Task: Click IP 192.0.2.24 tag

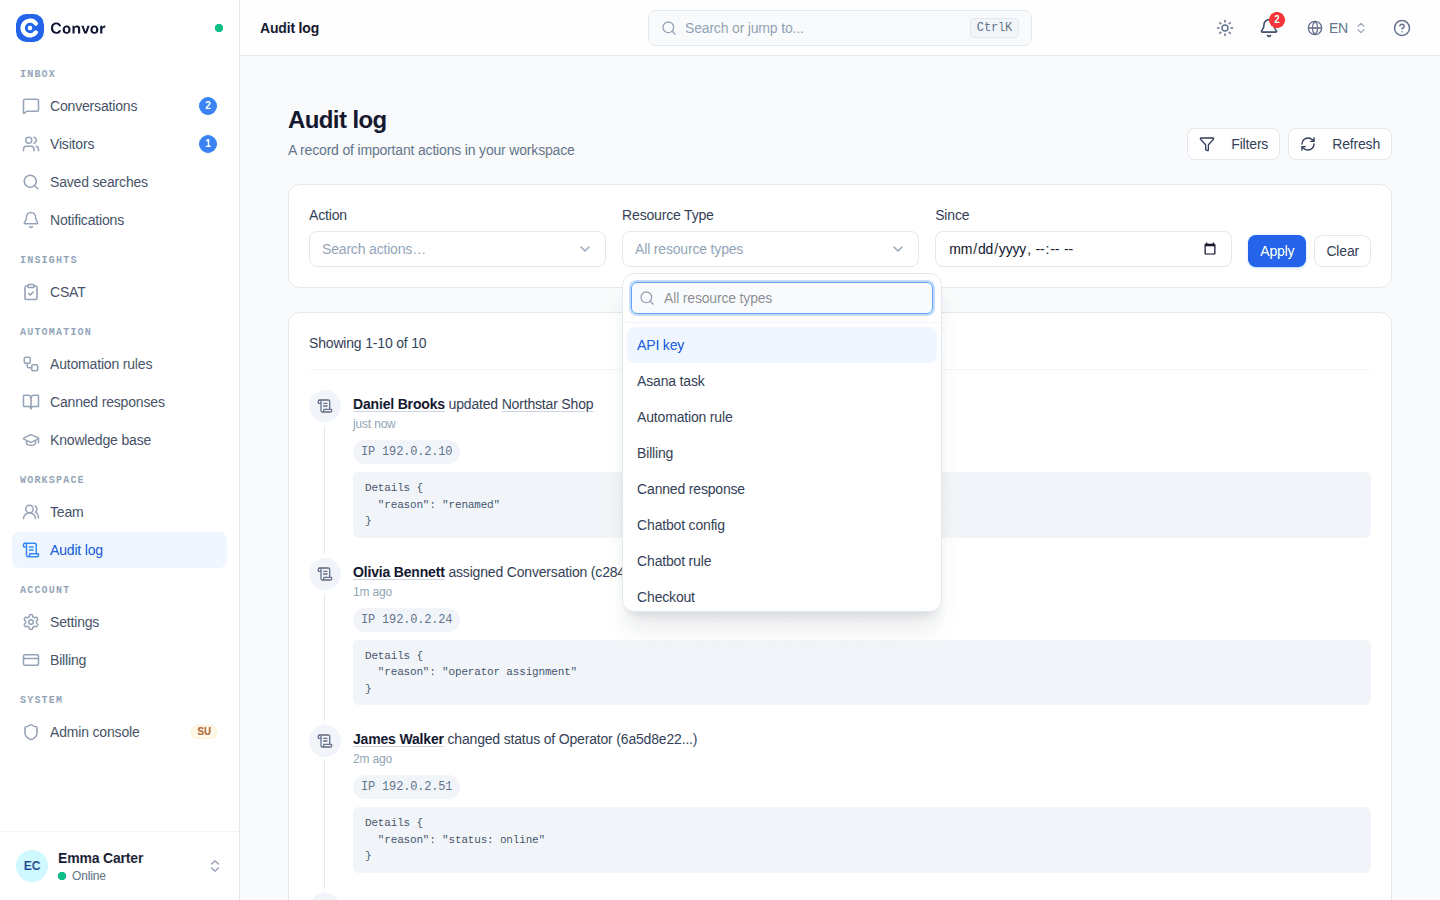Action: click(x=406, y=619)
